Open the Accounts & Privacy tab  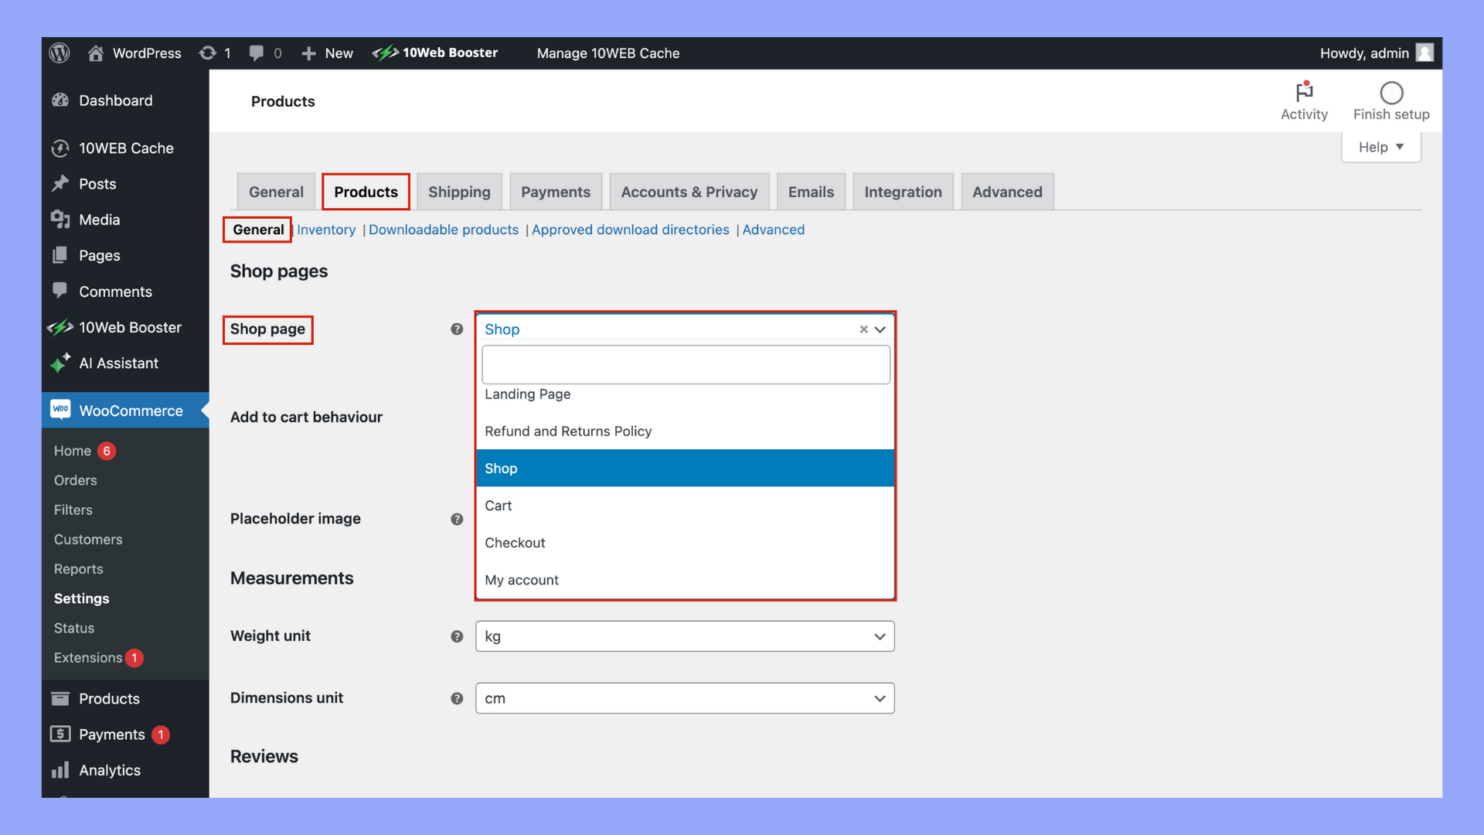point(689,191)
